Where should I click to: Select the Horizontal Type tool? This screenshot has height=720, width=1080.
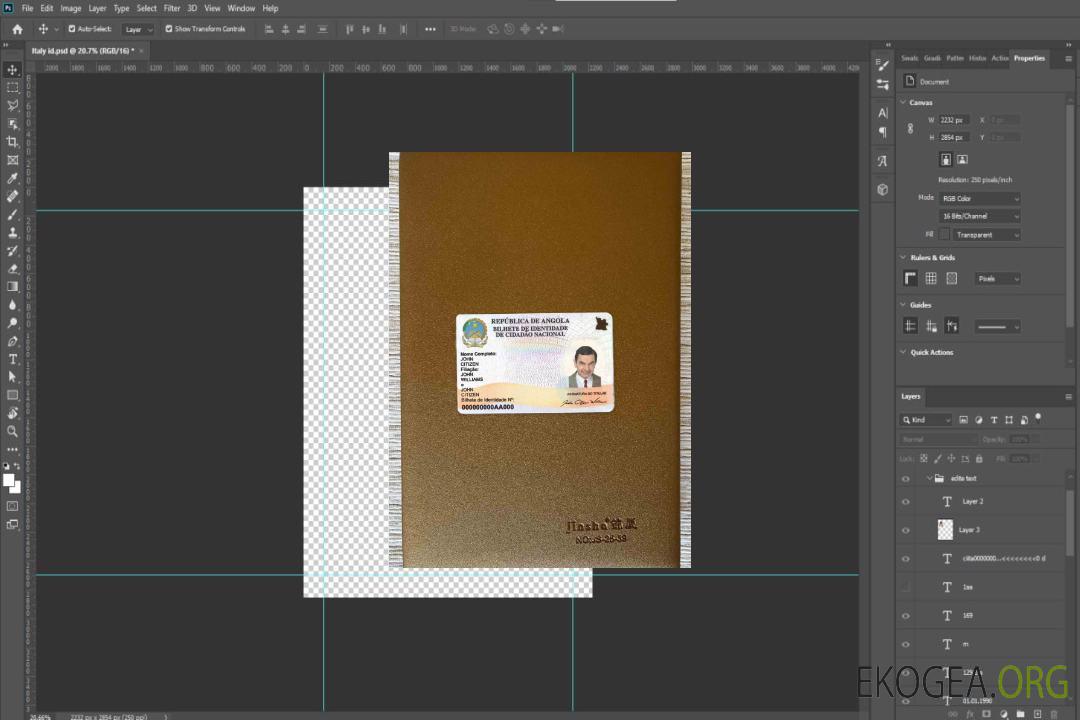point(13,359)
